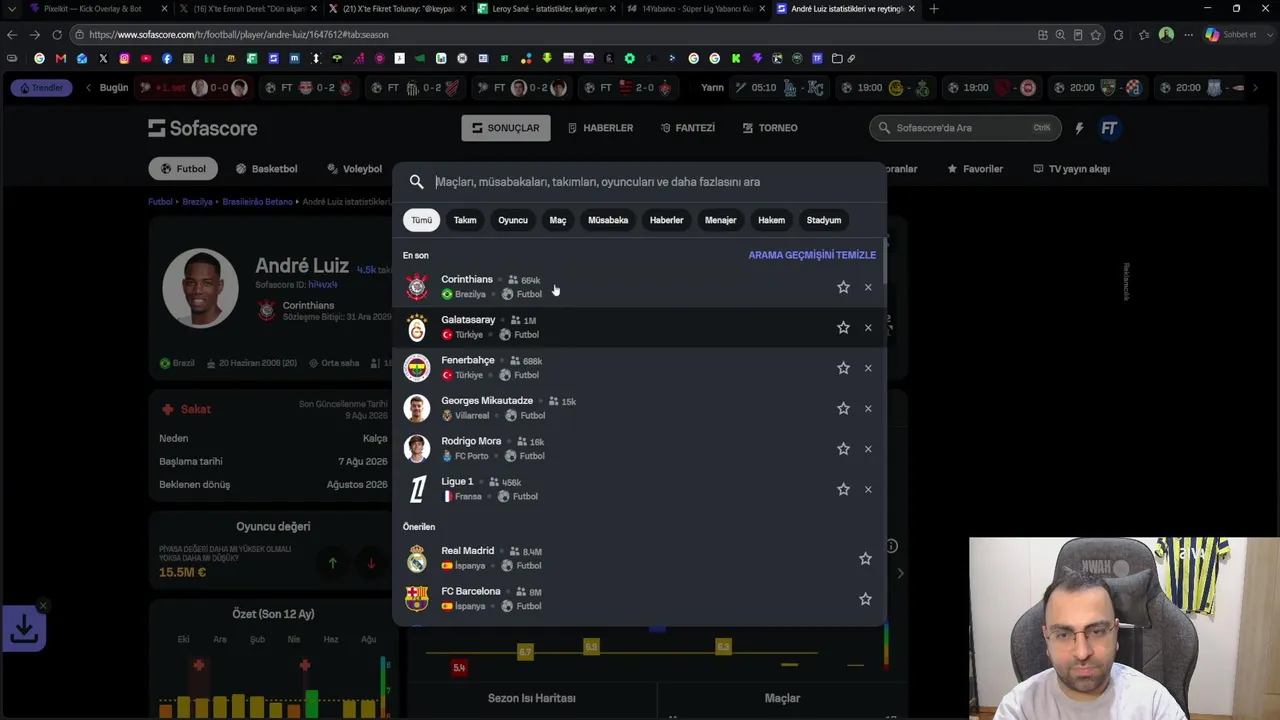This screenshot has height=720, width=1280.
Task: Go back to the previous page
Action: click(x=12, y=34)
